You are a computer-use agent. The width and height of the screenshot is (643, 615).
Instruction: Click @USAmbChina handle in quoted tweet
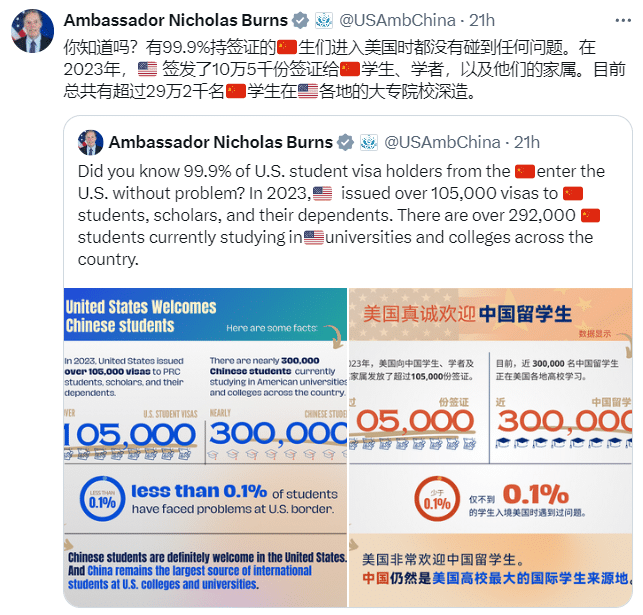pyautogui.click(x=442, y=142)
